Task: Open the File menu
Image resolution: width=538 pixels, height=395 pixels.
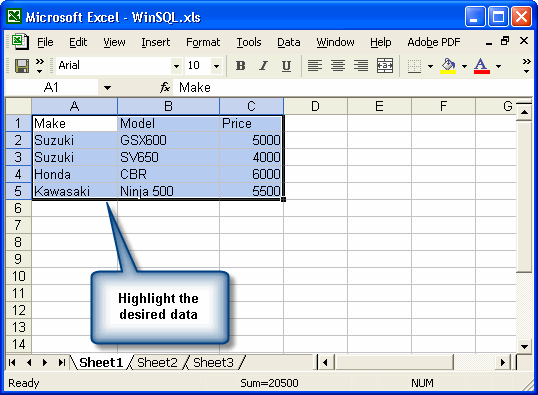Action: (x=45, y=42)
